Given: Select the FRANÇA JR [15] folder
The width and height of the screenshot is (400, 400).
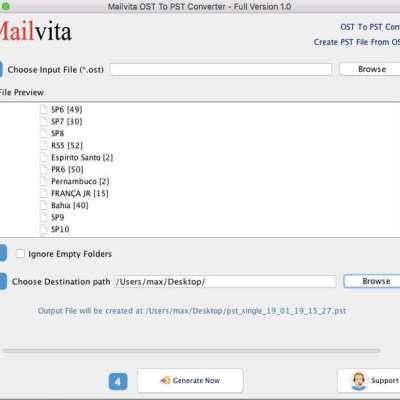Looking at the screenshot, I should (x=80, y=193).
